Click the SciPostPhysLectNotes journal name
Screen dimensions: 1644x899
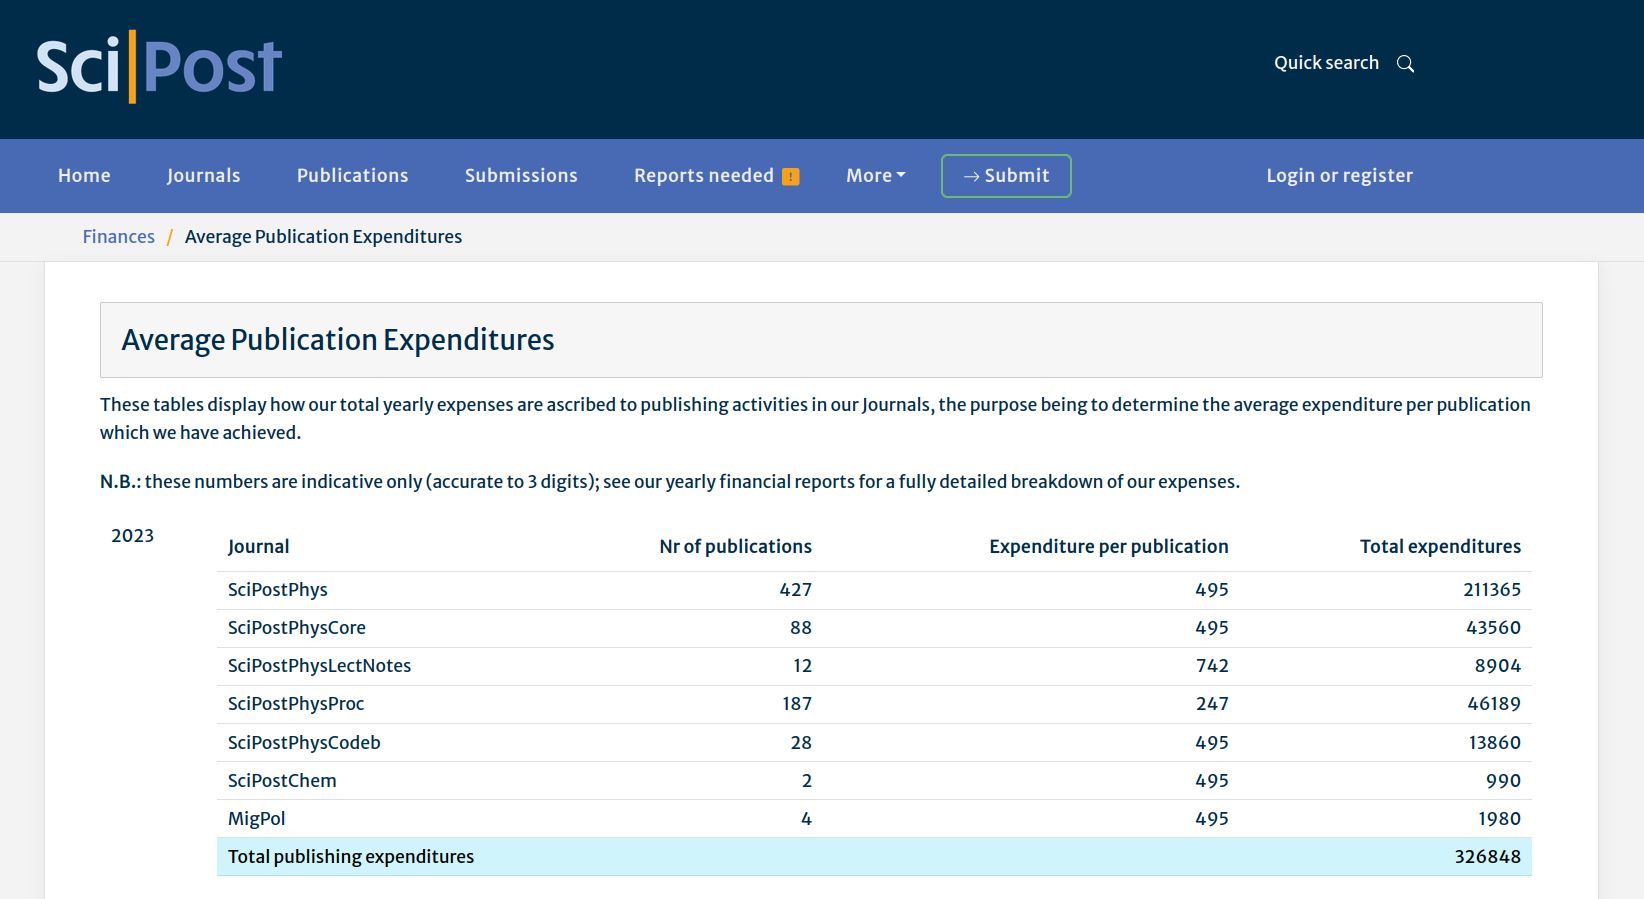[319, 666]
